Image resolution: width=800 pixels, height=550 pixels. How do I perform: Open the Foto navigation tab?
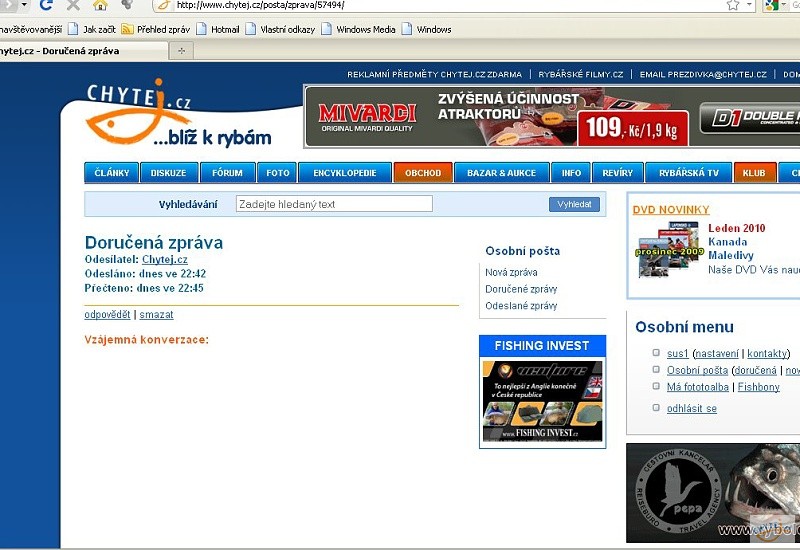[x=278, y=173]
